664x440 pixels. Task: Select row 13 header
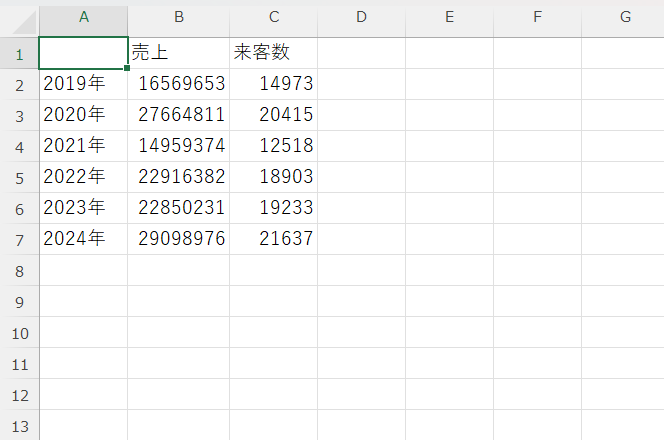click(19, 425)
